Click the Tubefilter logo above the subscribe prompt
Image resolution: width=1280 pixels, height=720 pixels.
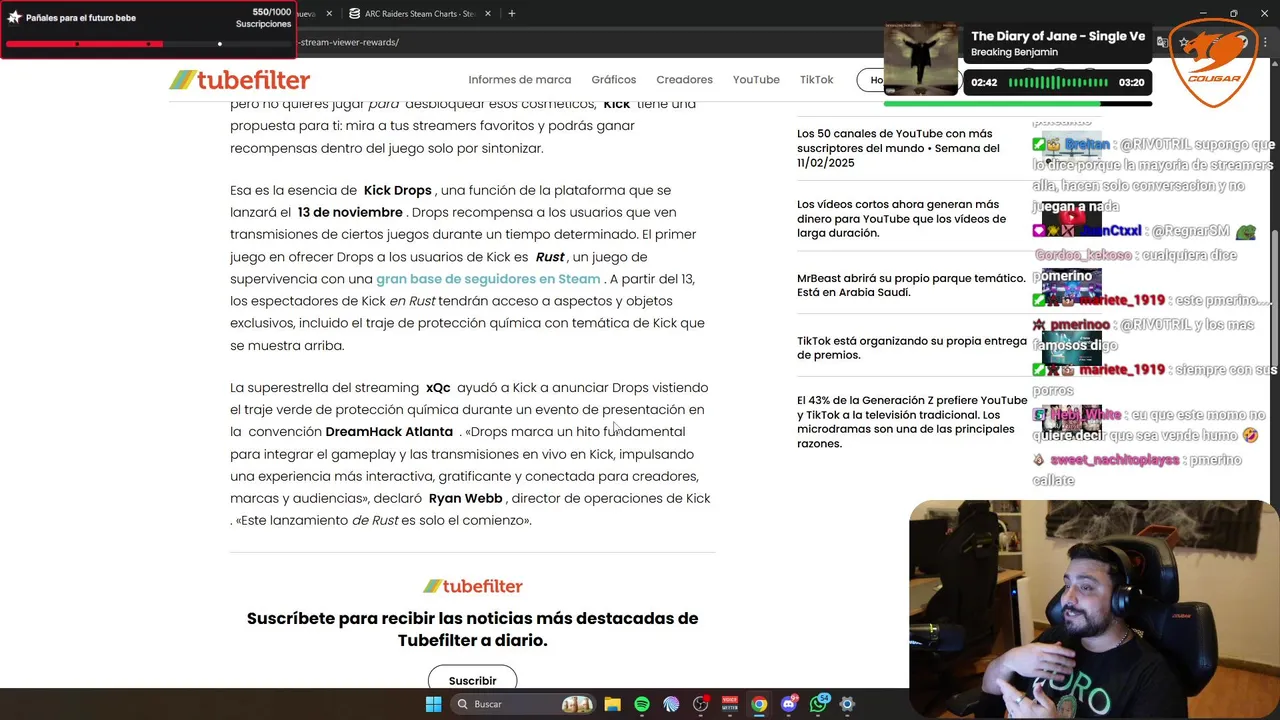472,586
